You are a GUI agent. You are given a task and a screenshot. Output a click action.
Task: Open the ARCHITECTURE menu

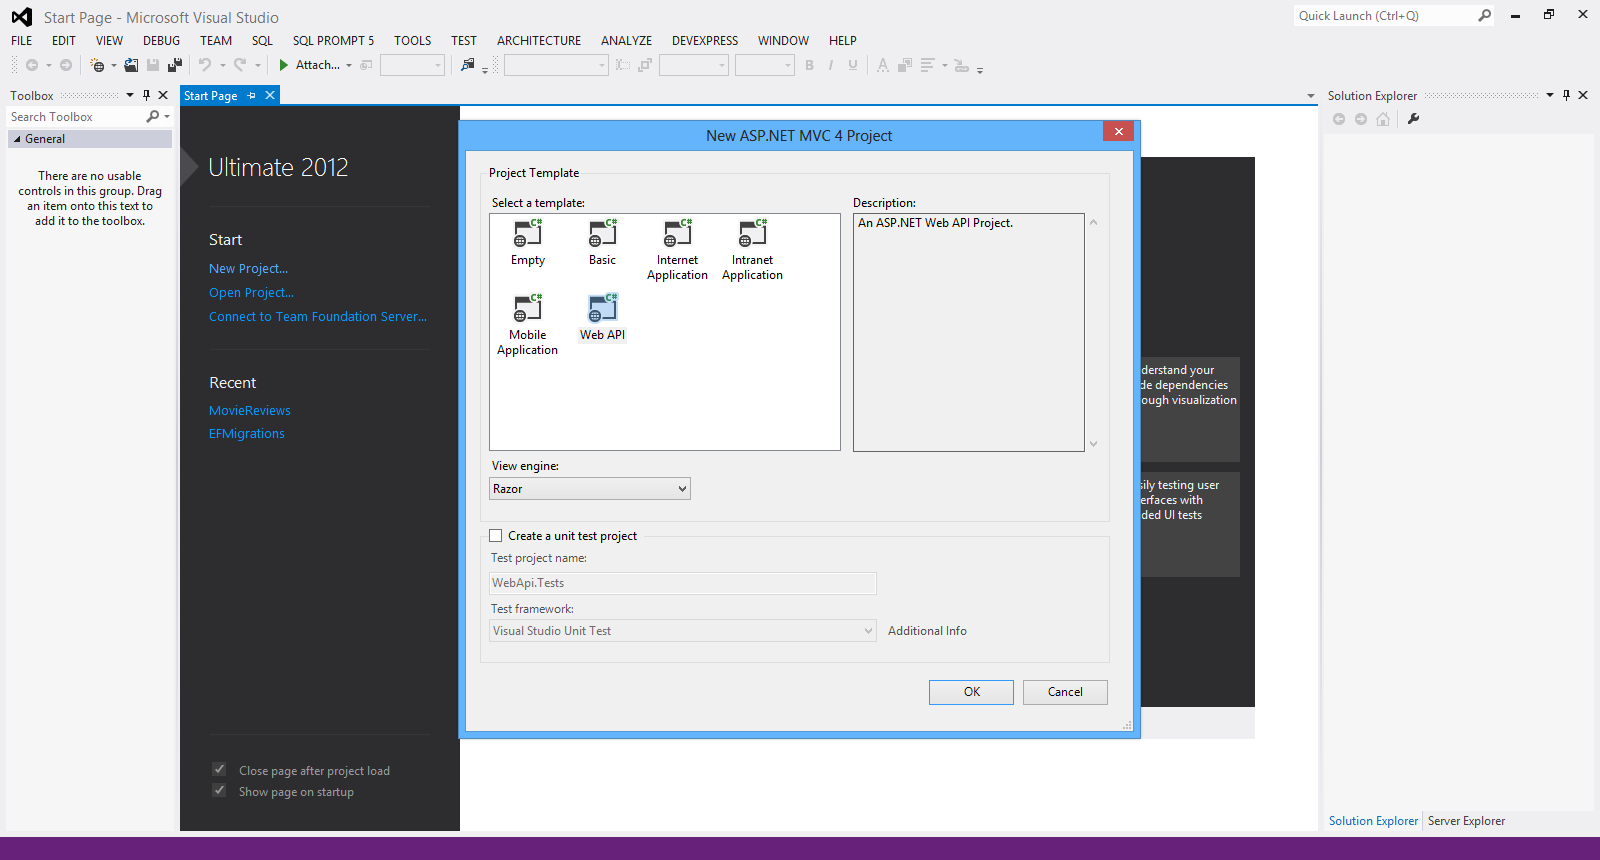tap(539, 41)
